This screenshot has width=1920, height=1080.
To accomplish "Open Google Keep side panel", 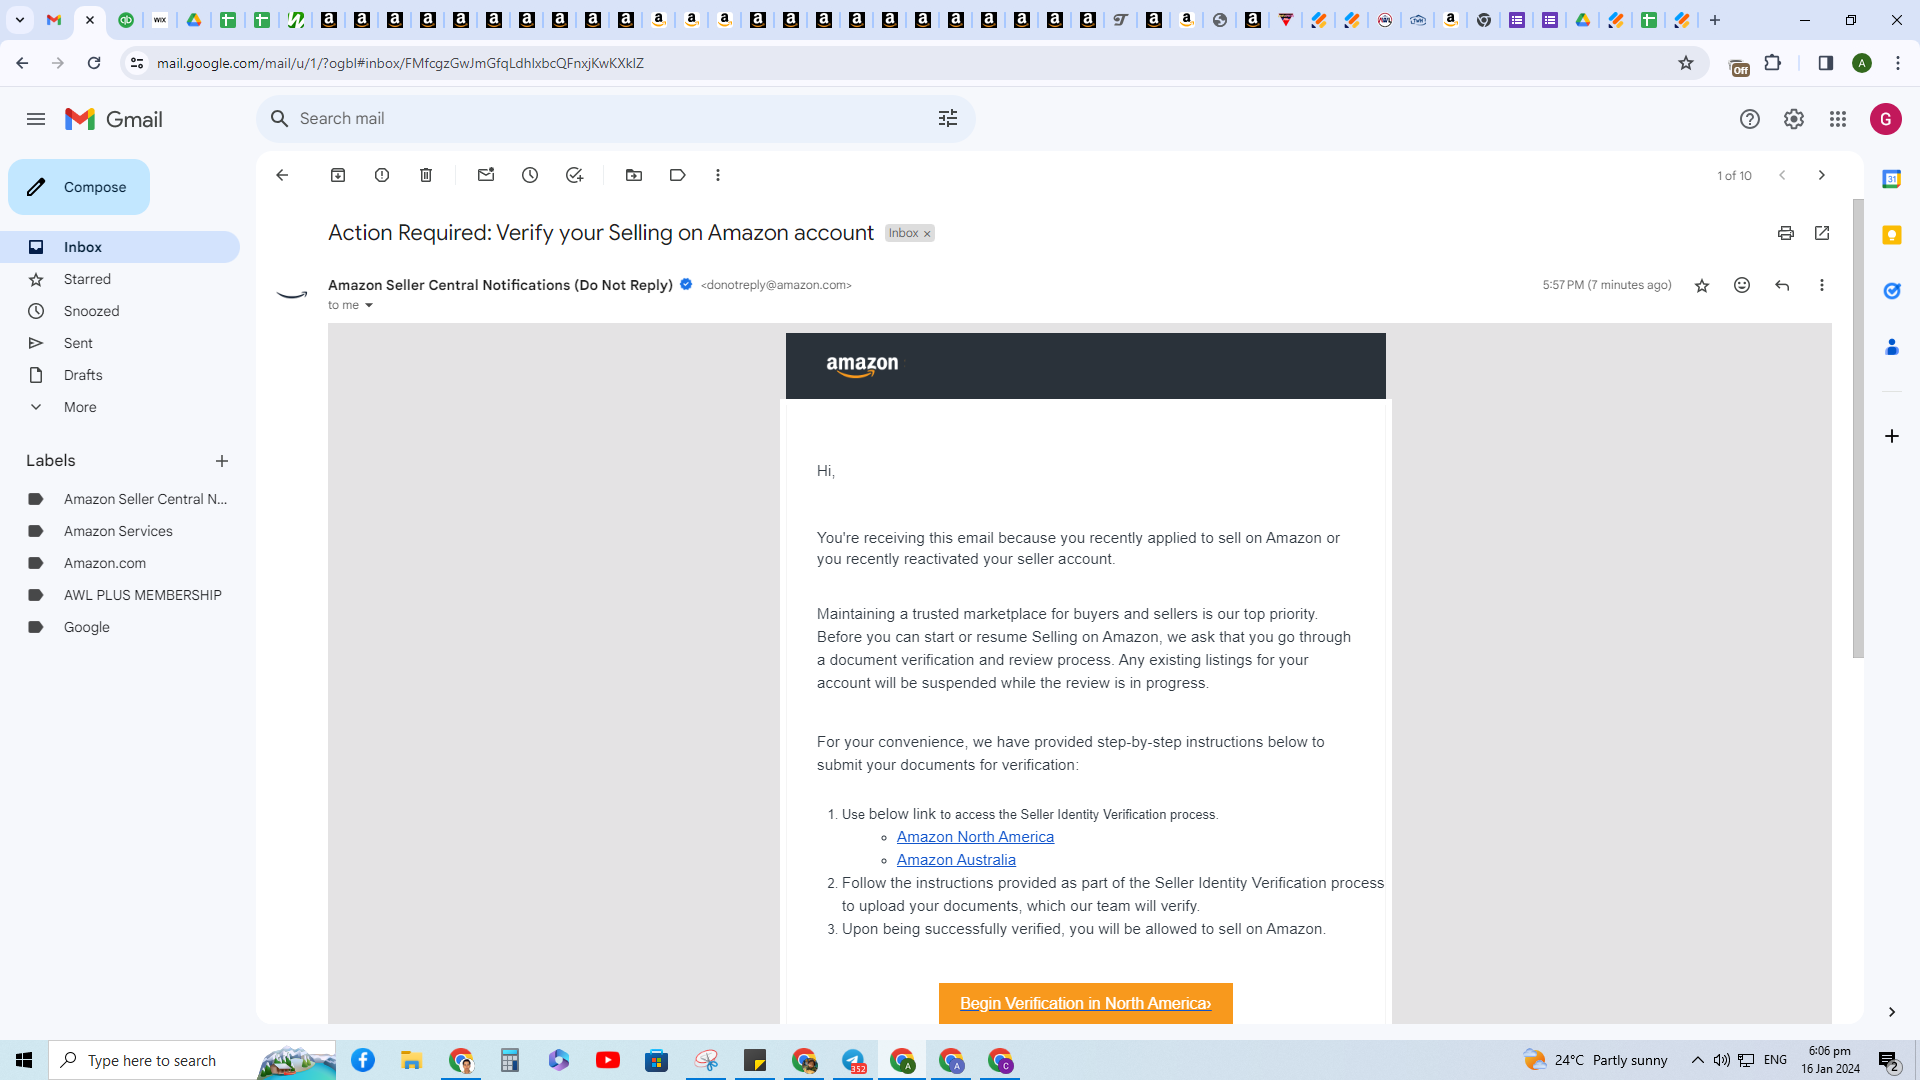I will (x=1892, y=235).
